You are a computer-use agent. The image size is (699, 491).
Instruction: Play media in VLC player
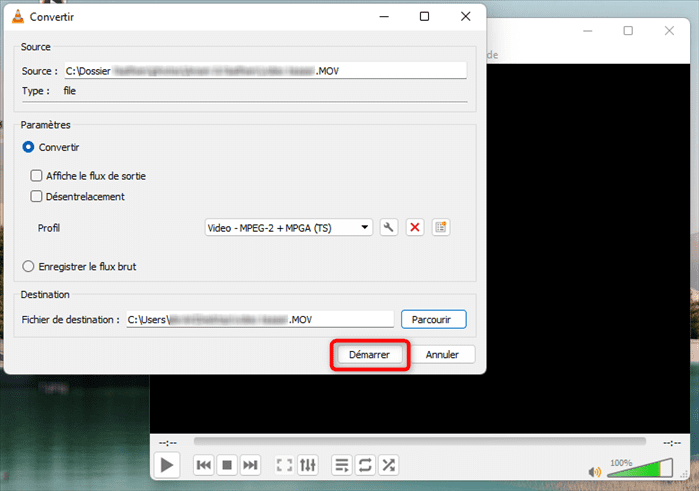[167, 465]
